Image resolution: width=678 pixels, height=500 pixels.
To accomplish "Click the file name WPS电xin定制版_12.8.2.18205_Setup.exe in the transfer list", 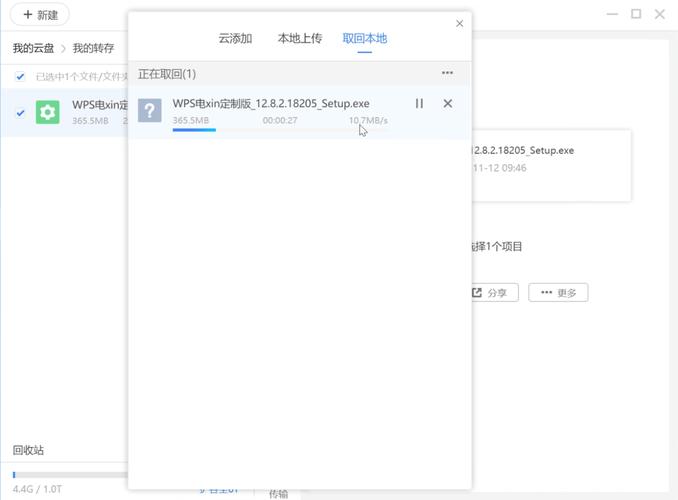I will (271, 103).
